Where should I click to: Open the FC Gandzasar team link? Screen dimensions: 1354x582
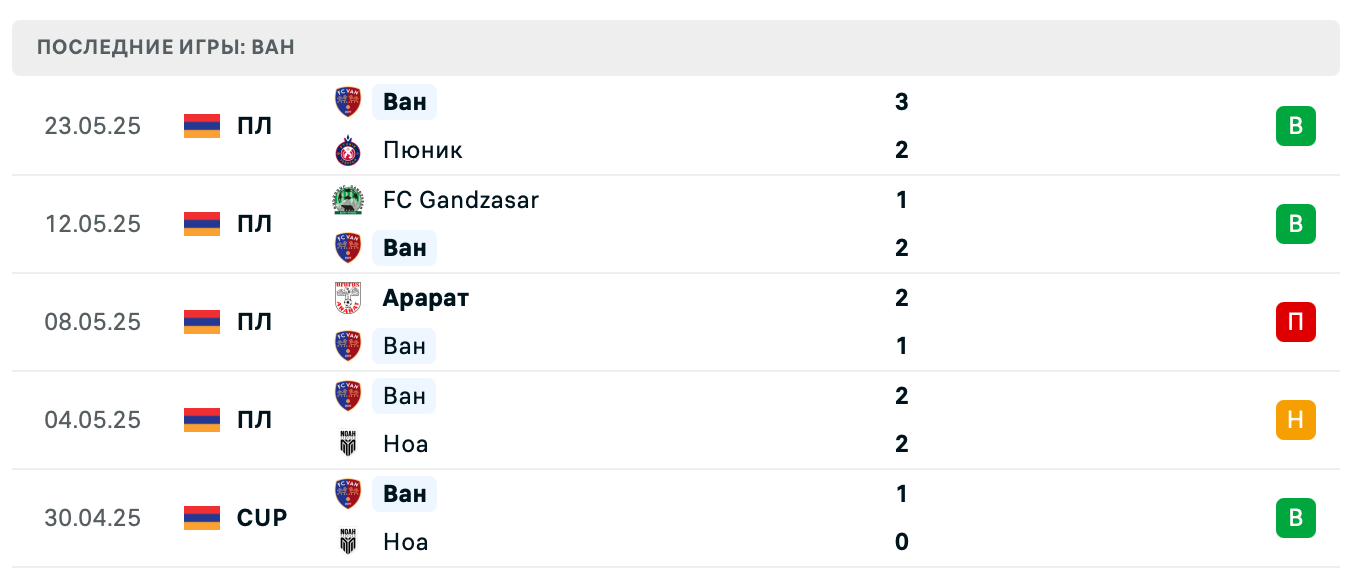coord(460,200)
